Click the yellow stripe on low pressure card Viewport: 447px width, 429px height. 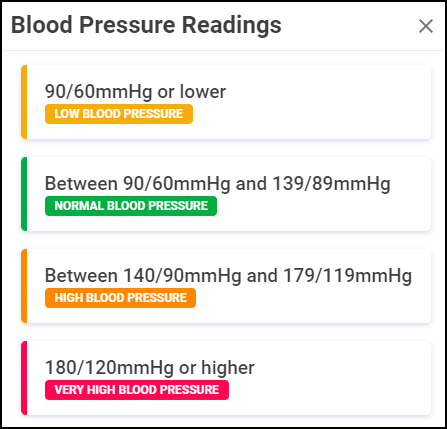pos(24,102)
